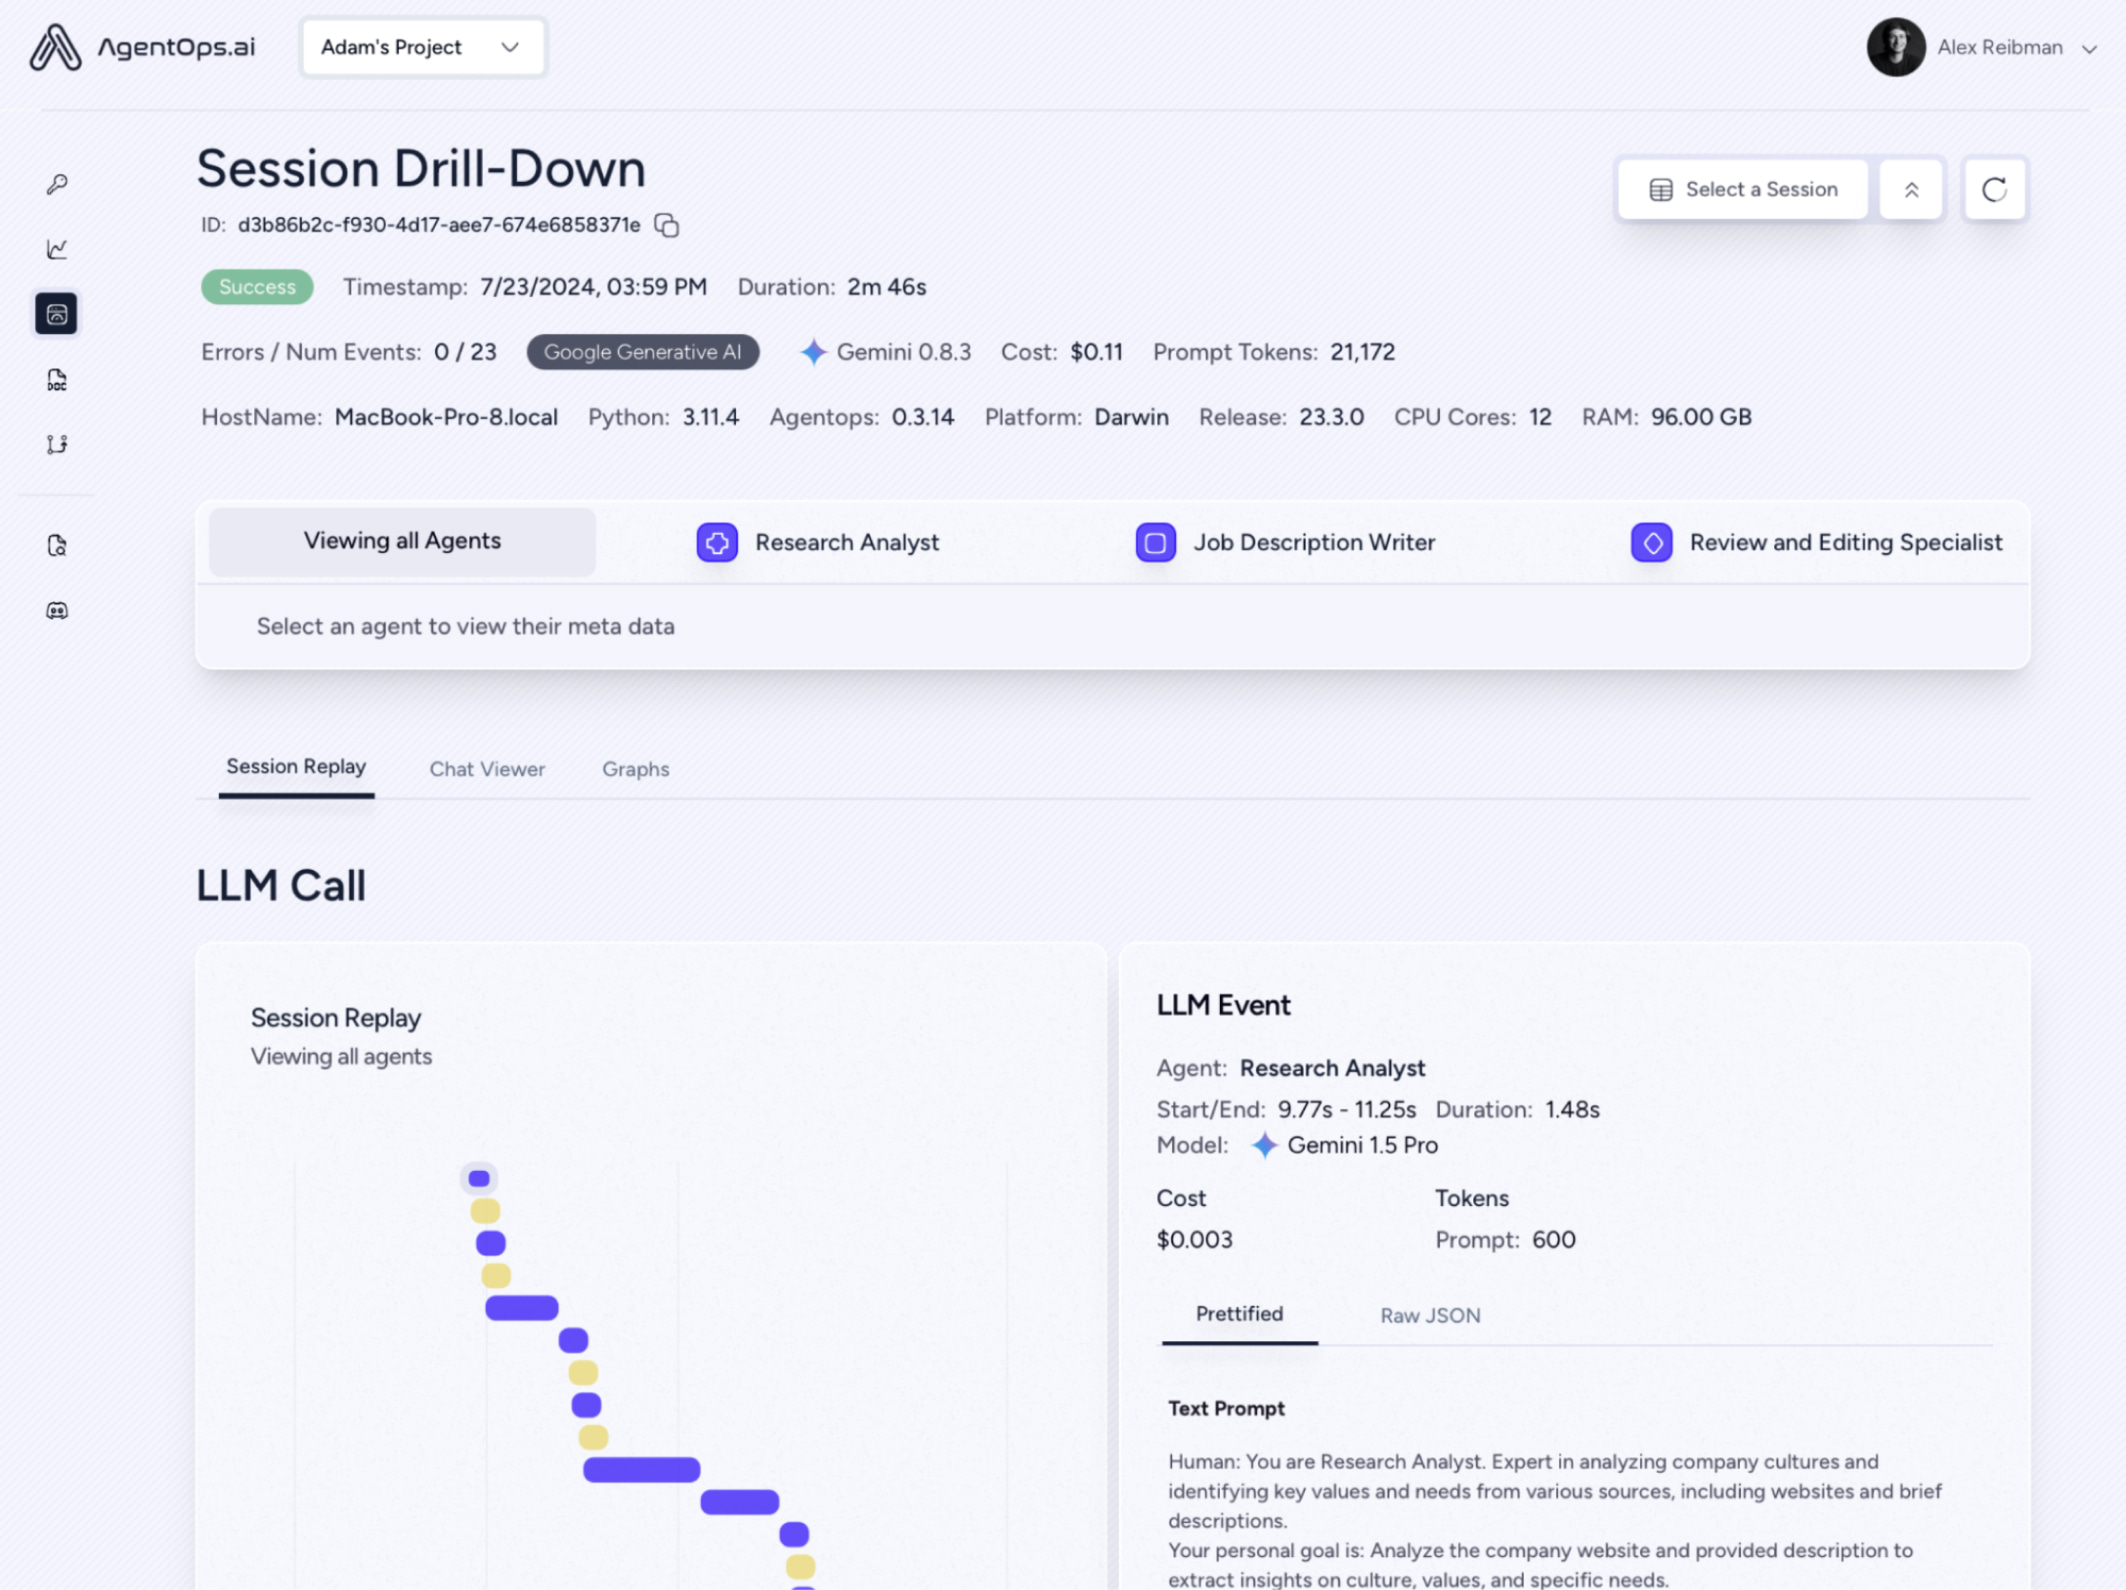Click the search/magnifier sidebar icon
The height and width of the screenshot is (1590, 2126).
(x=57, y=544)
